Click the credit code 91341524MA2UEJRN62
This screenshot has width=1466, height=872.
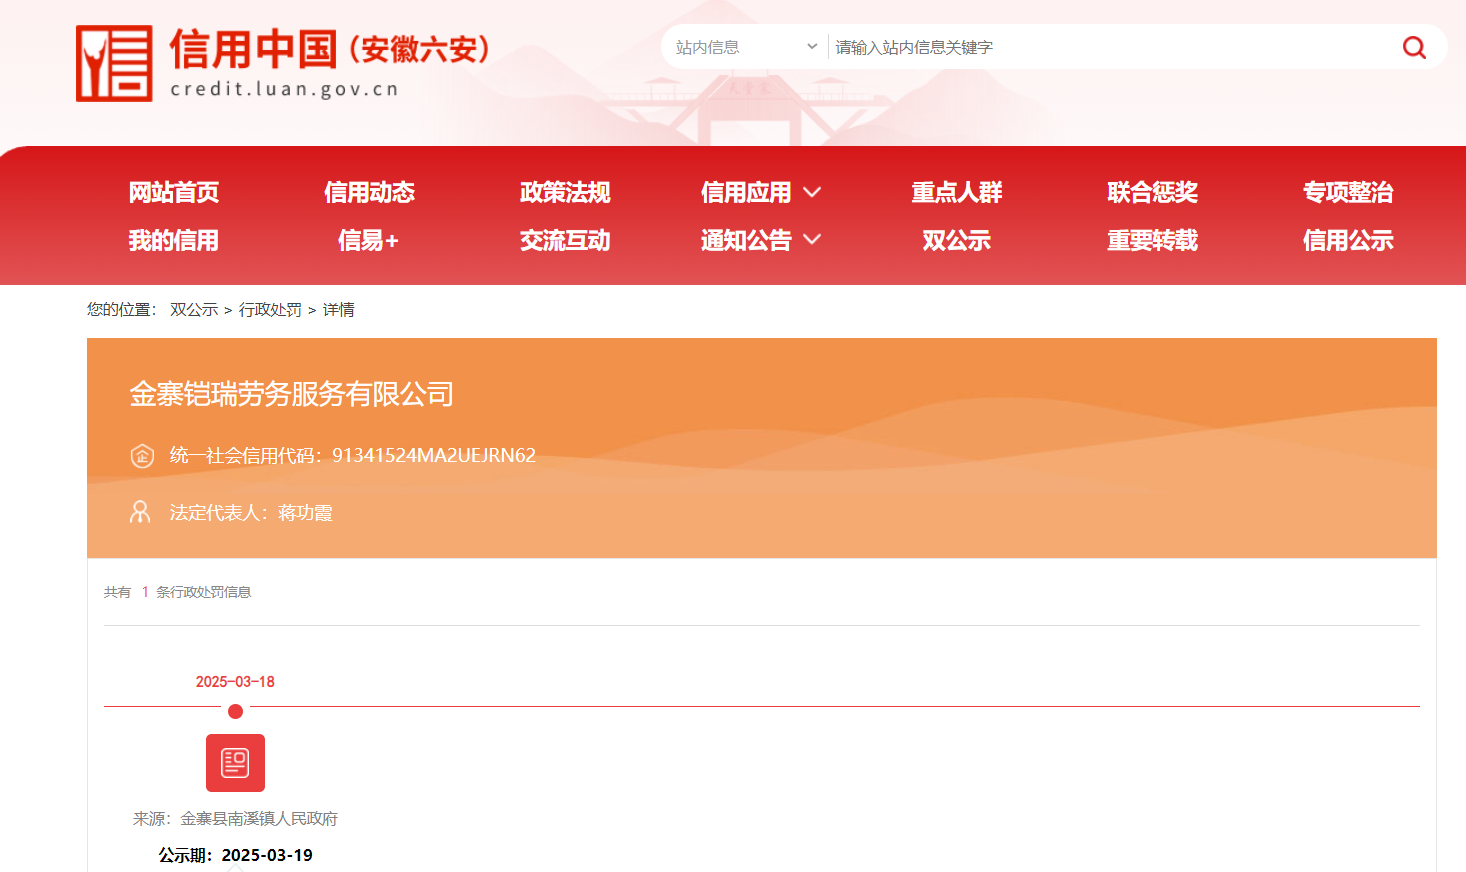434,456
